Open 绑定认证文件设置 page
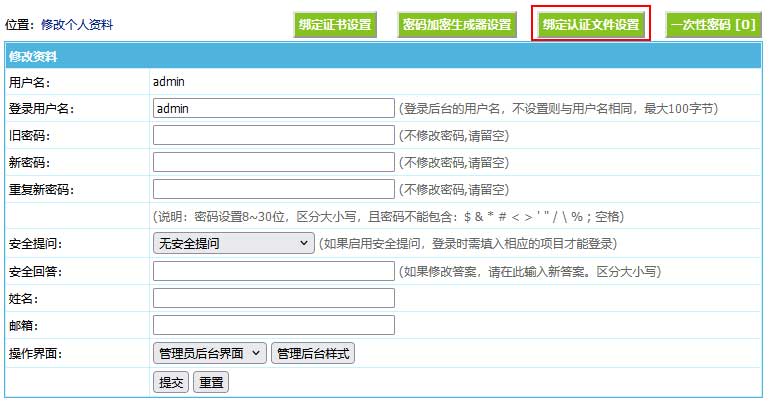770x412 pixels. tap(590, 24)
